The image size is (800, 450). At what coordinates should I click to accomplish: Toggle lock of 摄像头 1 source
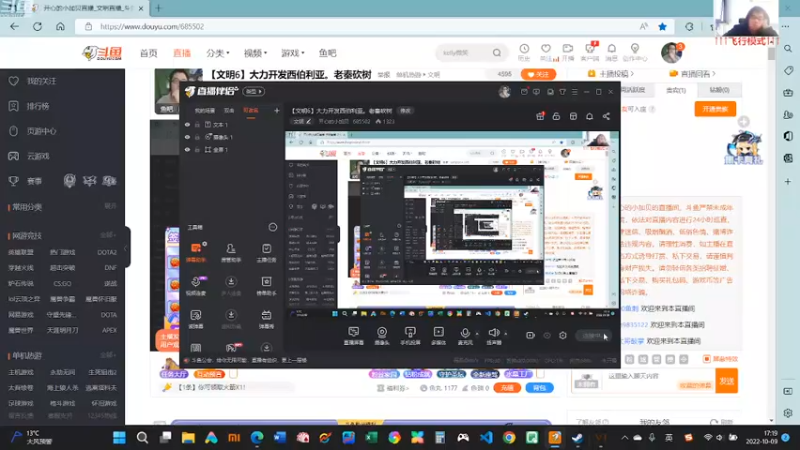(x=197, y=137)
